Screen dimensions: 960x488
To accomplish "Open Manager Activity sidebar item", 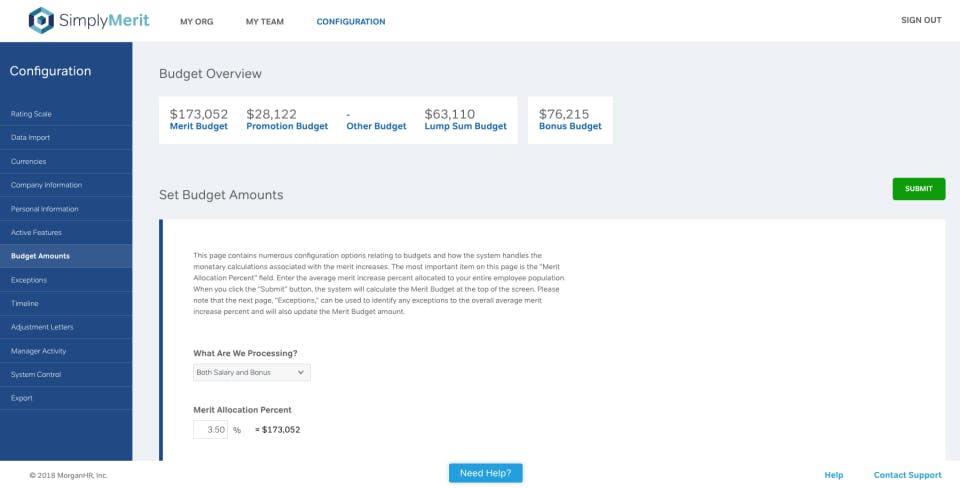I will pyautogui.click(x=66, y=351).
